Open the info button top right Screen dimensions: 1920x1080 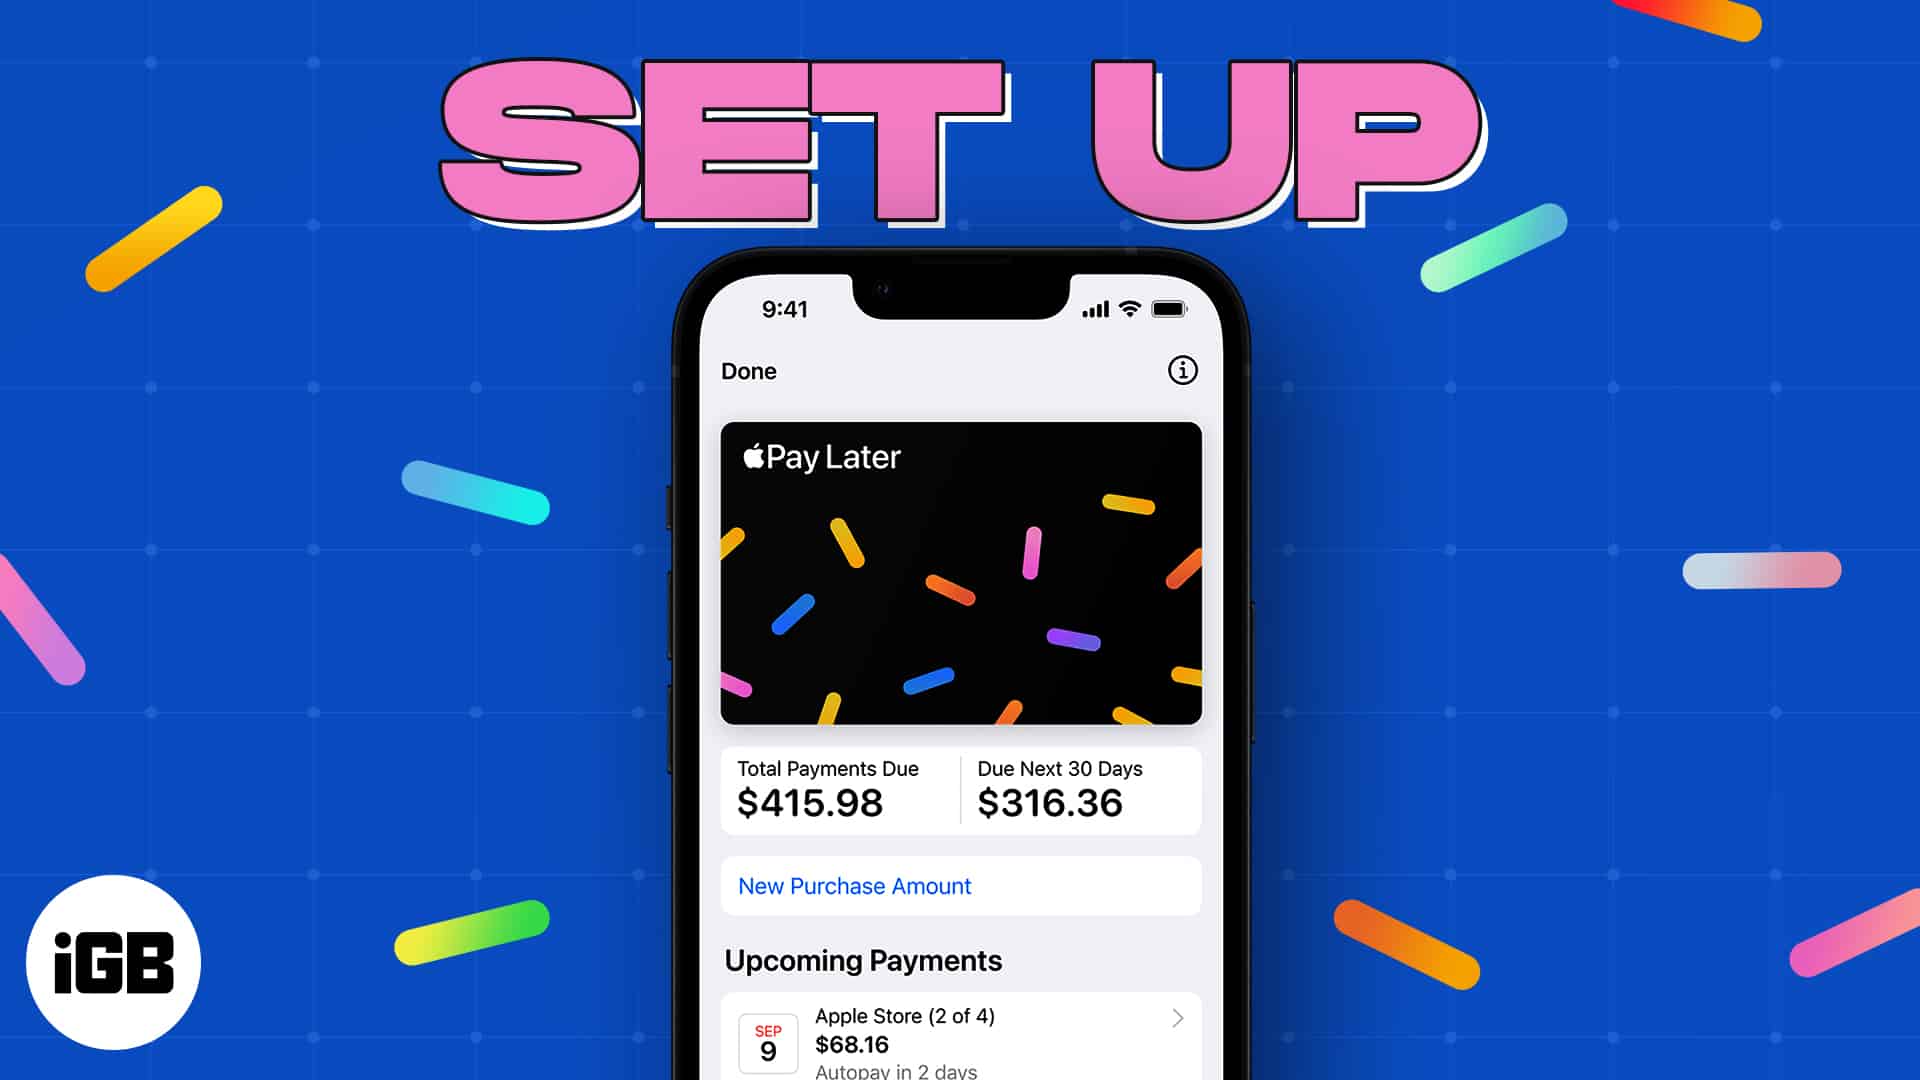point(1184,371)
